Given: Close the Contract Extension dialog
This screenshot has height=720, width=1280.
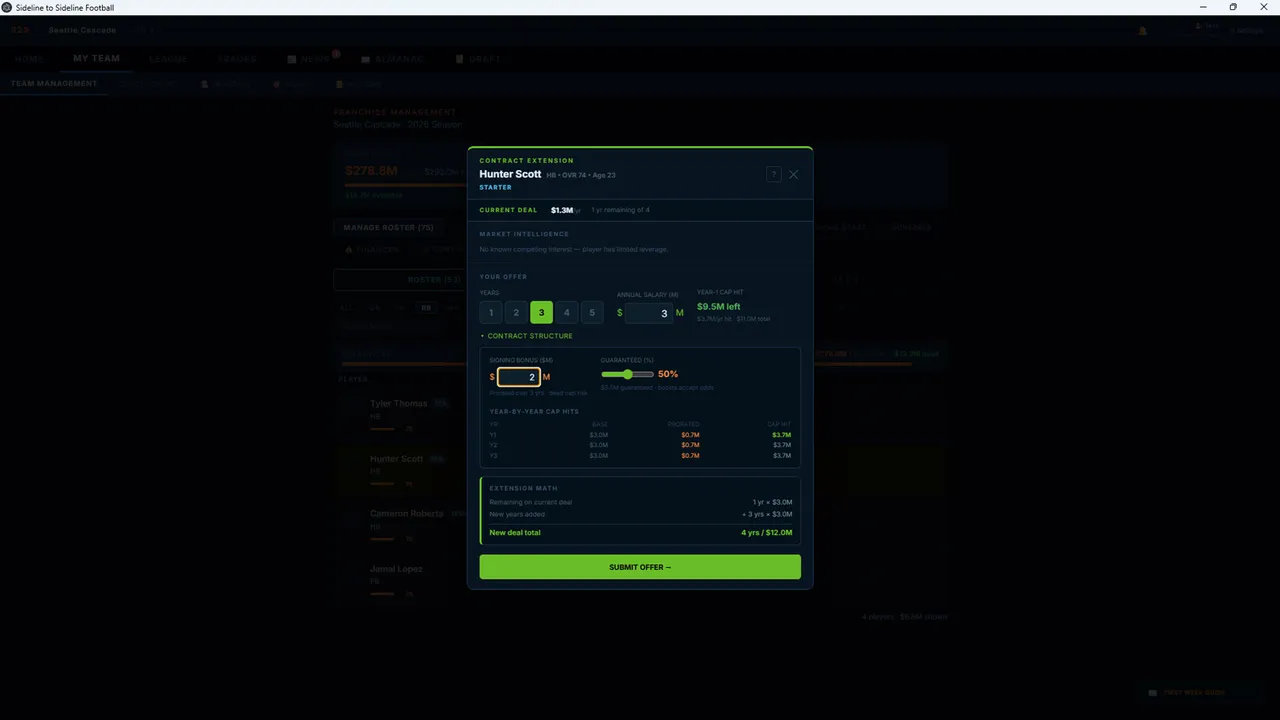Looking at the screenshot, I should [x=794, y=174].
